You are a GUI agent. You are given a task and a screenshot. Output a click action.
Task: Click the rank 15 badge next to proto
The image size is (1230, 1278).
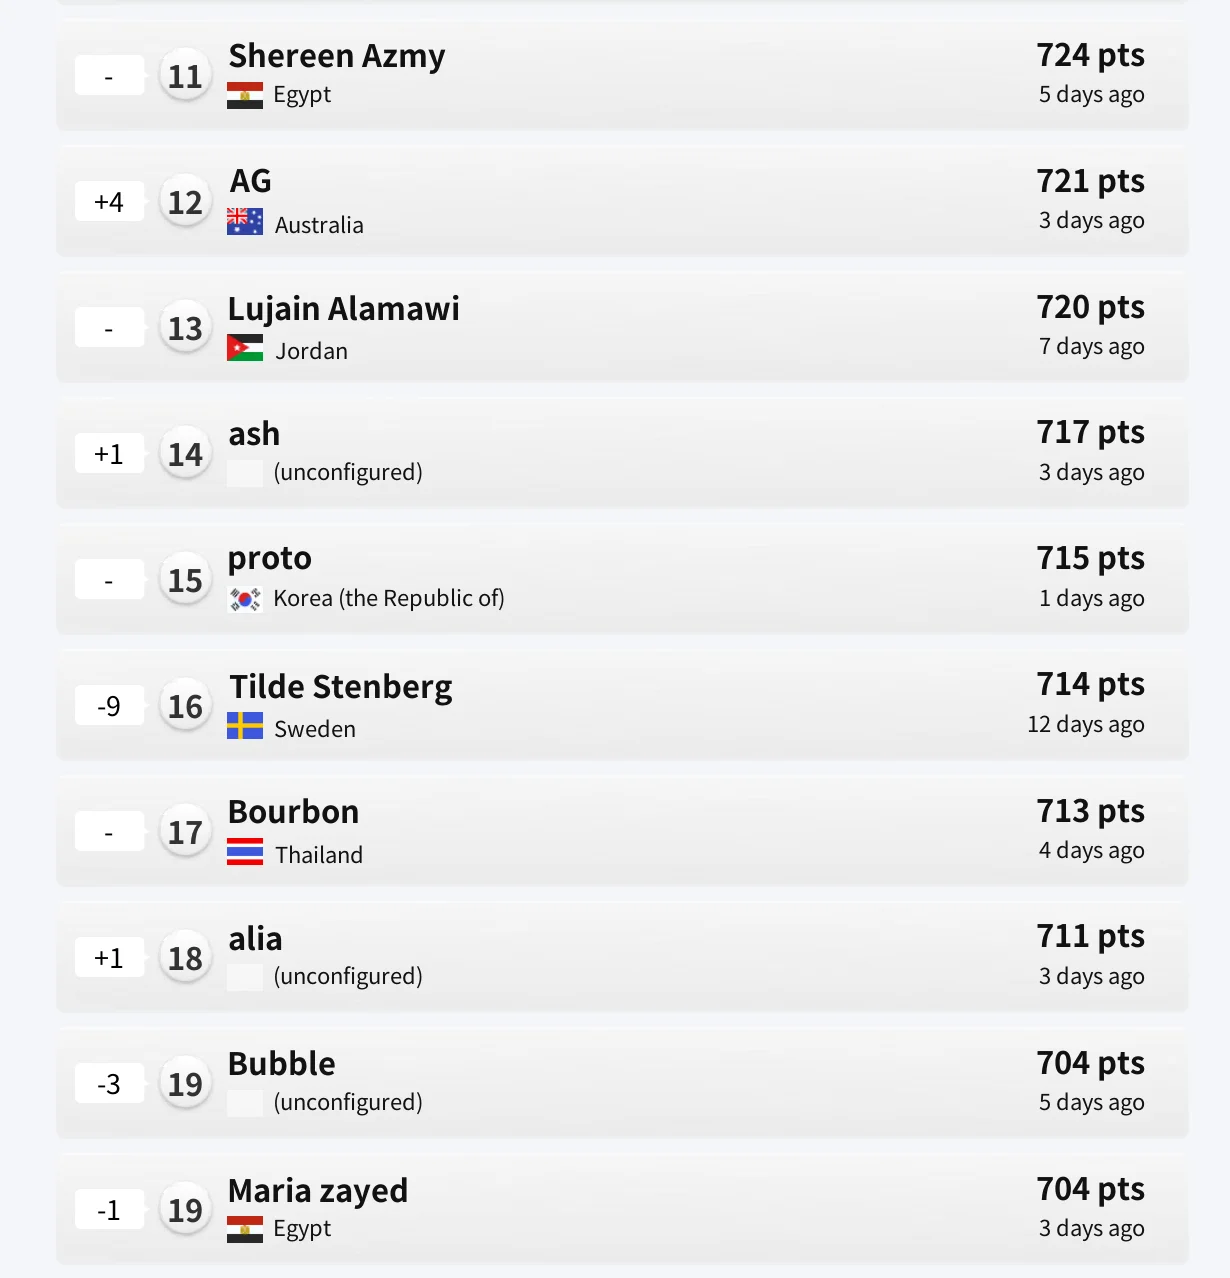coord(185,581)
